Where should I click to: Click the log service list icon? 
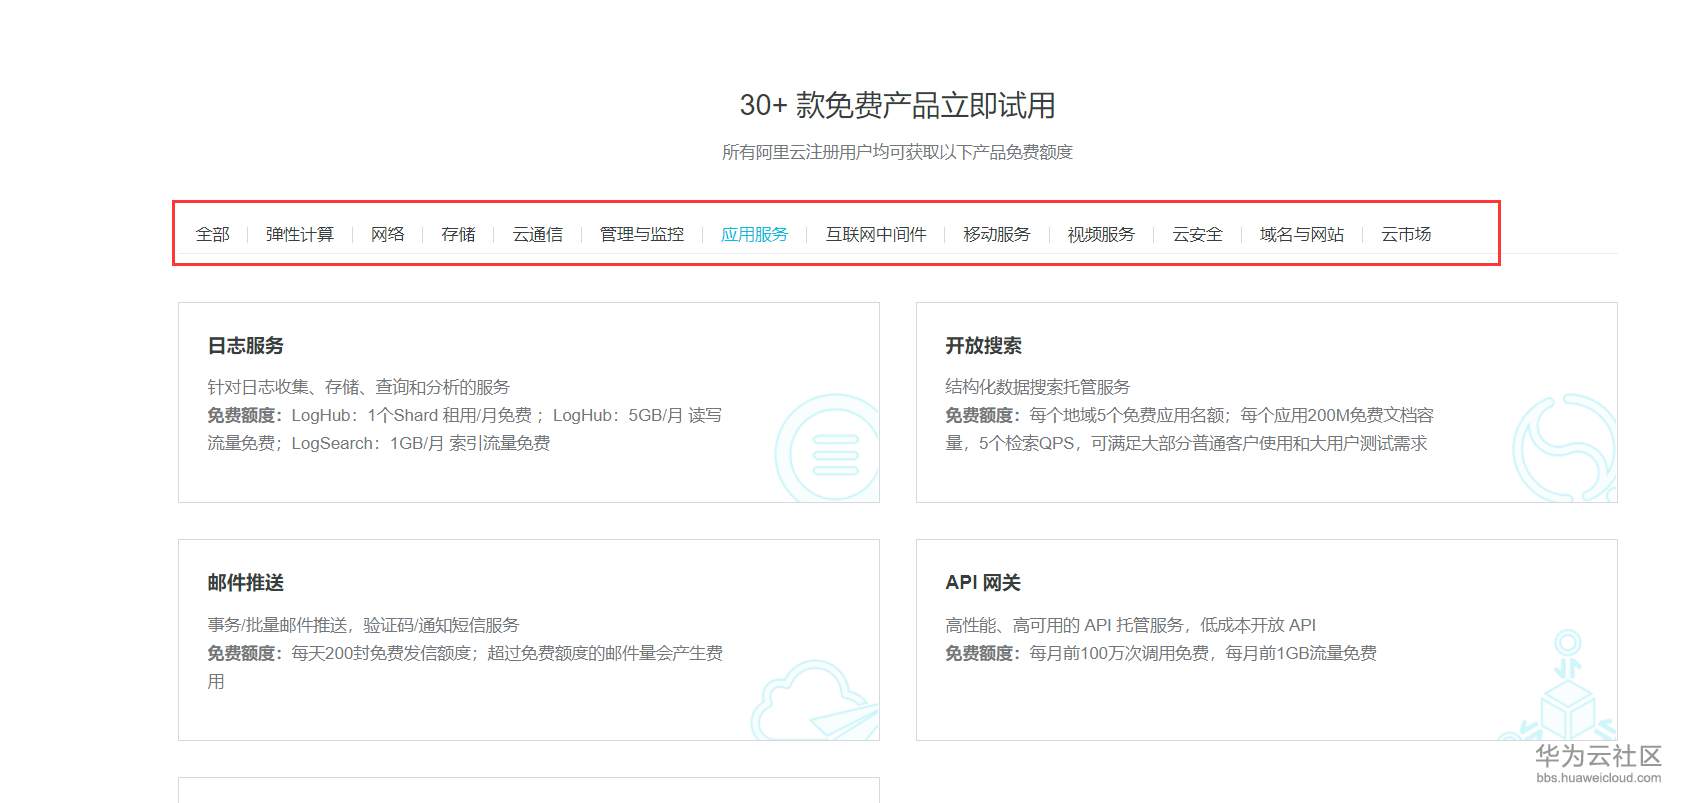pyautogui.click(x=828, y=450)
